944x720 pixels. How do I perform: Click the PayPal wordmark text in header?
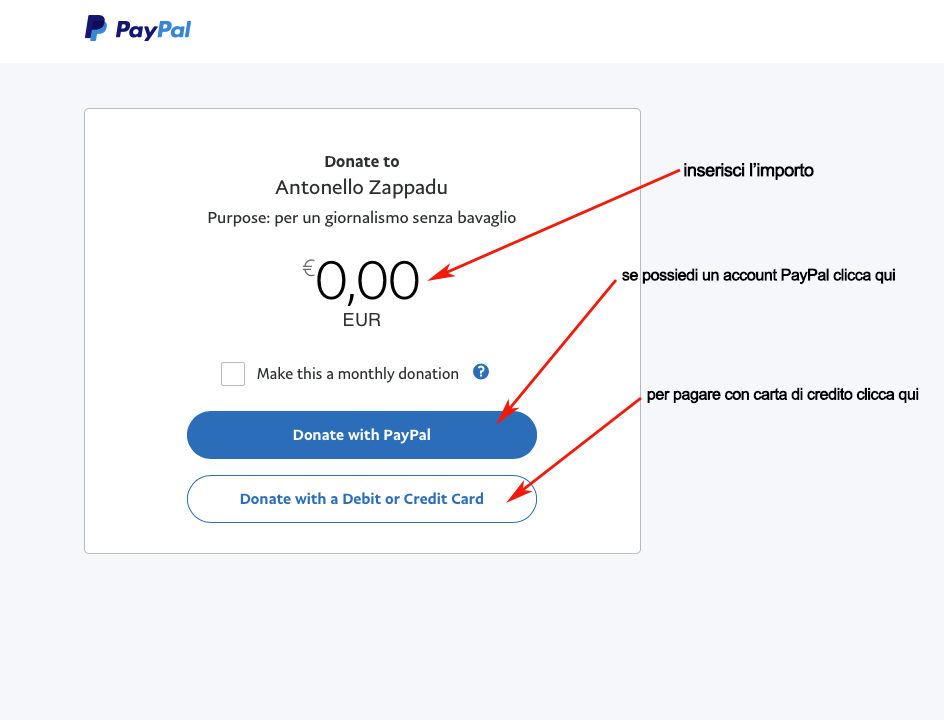tap(153, 30)
